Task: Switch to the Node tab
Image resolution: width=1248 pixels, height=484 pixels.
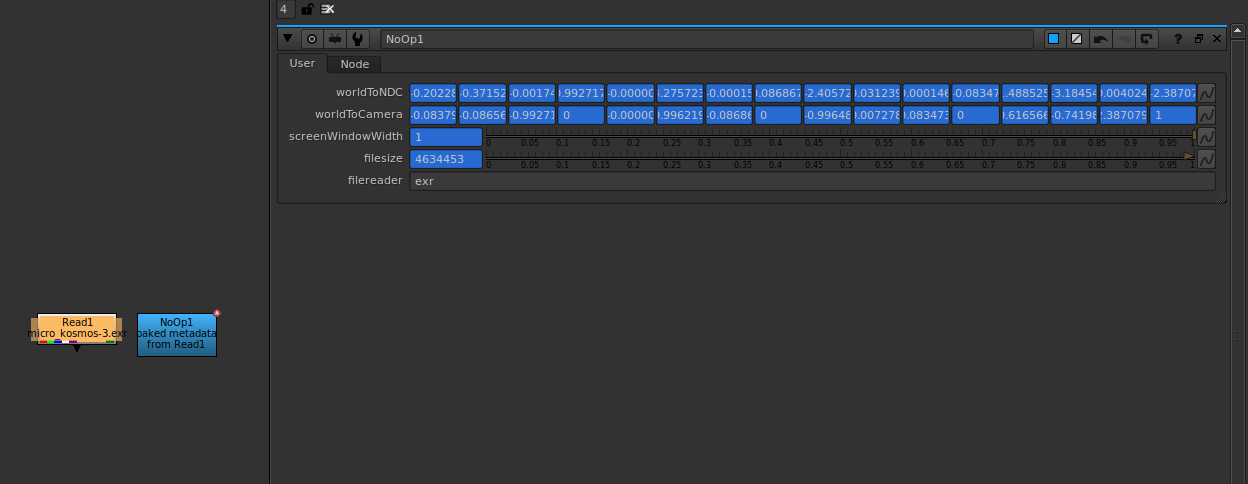Action: (x=354, y=64)
